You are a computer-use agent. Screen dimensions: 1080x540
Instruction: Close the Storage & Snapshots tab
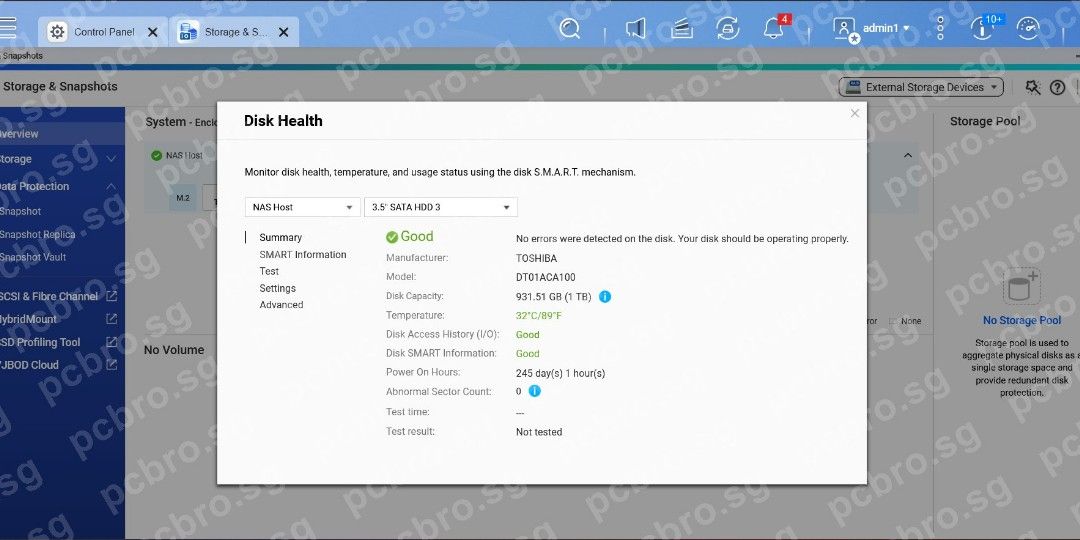coord(283,32)
